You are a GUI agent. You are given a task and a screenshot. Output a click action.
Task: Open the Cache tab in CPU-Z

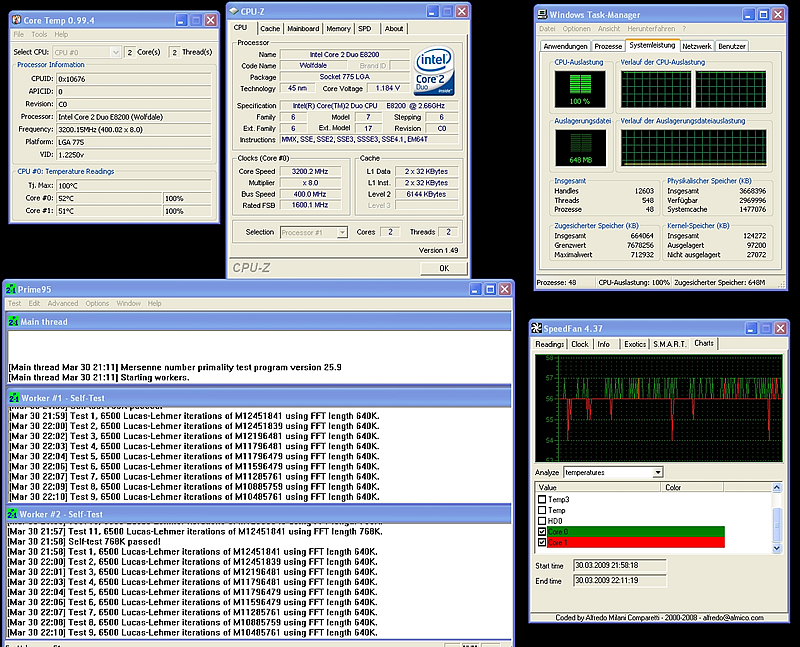click(x=270, y=29)
